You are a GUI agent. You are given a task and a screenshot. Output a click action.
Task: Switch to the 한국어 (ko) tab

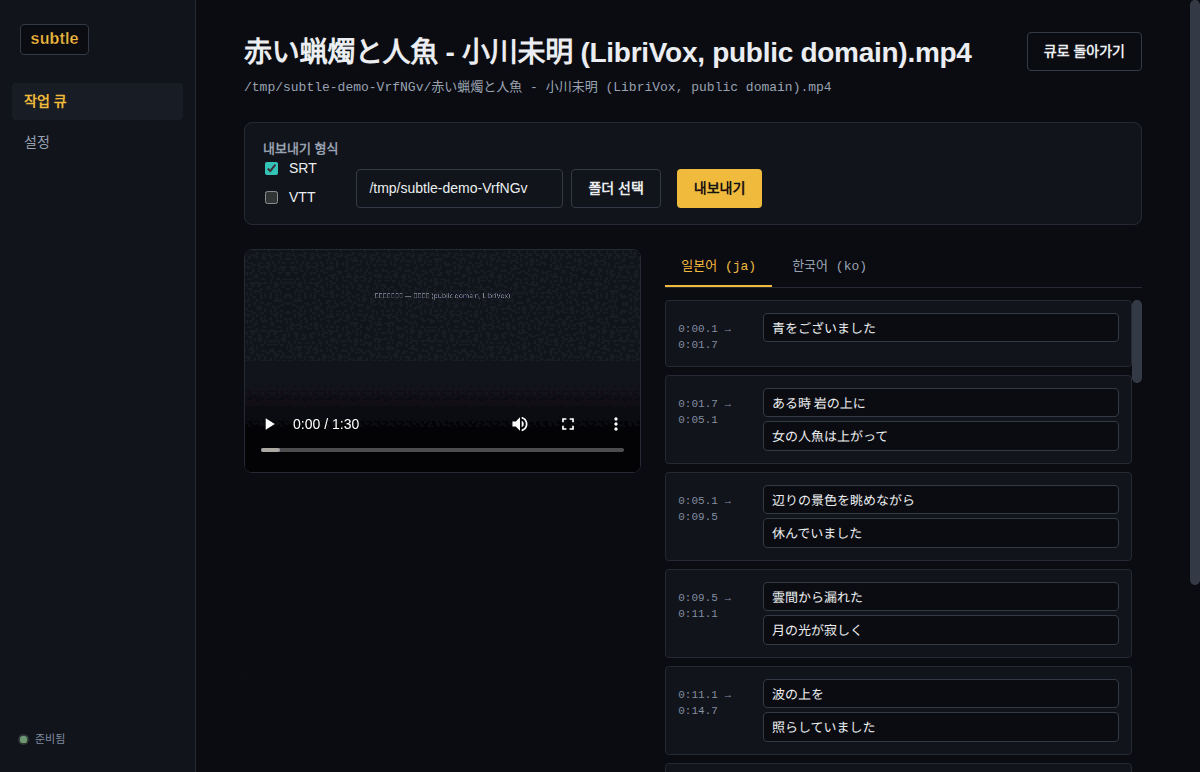coord(829,266)
